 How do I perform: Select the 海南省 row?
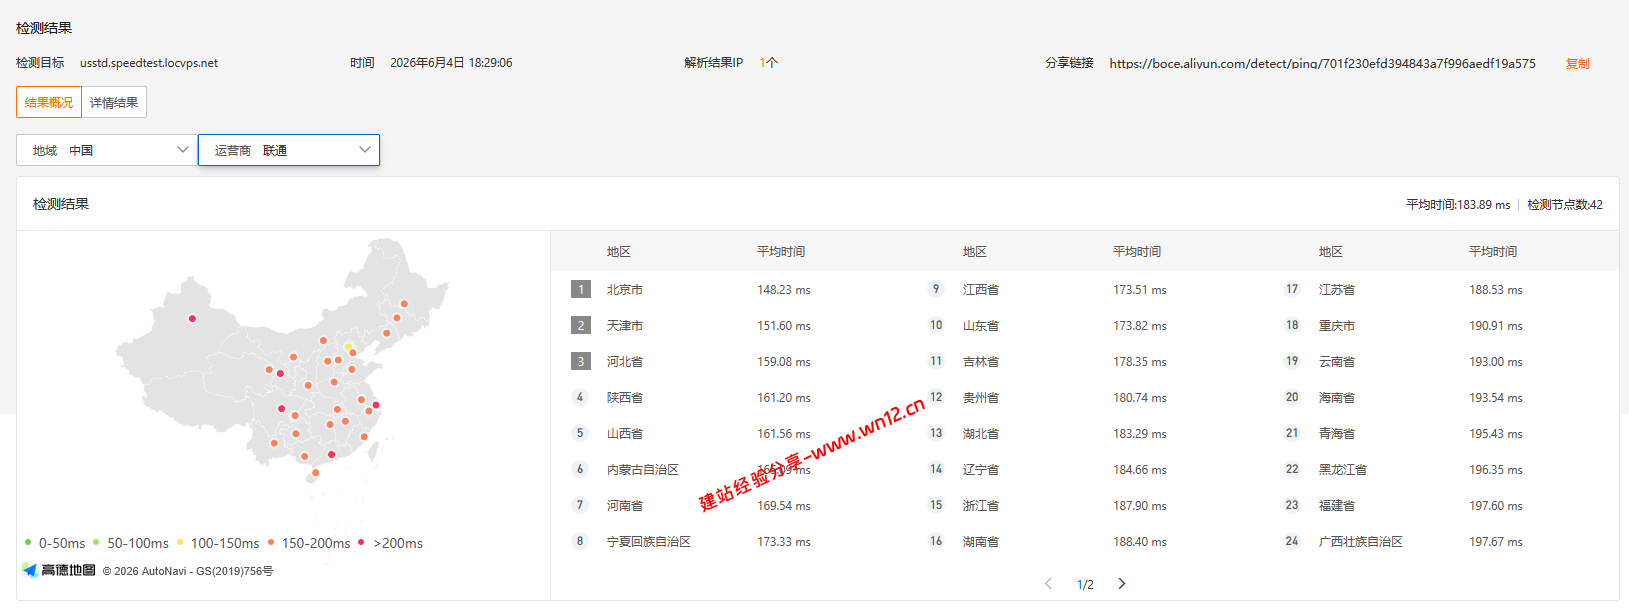1441,397
